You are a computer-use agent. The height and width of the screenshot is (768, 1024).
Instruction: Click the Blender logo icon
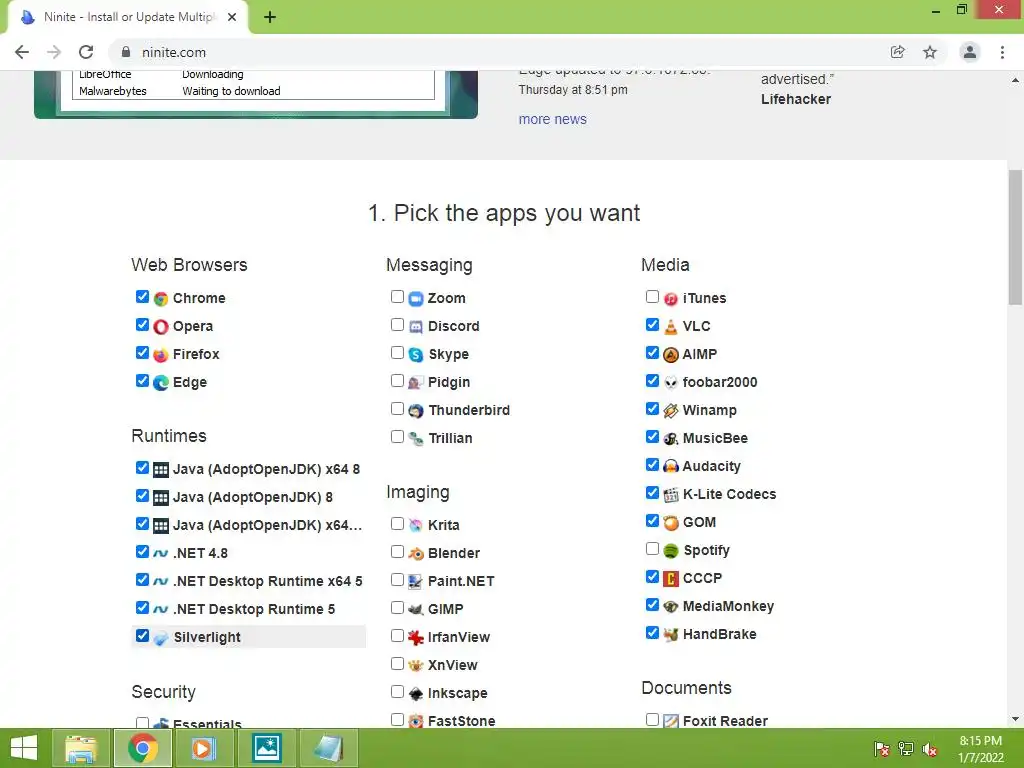pos(416,554)
